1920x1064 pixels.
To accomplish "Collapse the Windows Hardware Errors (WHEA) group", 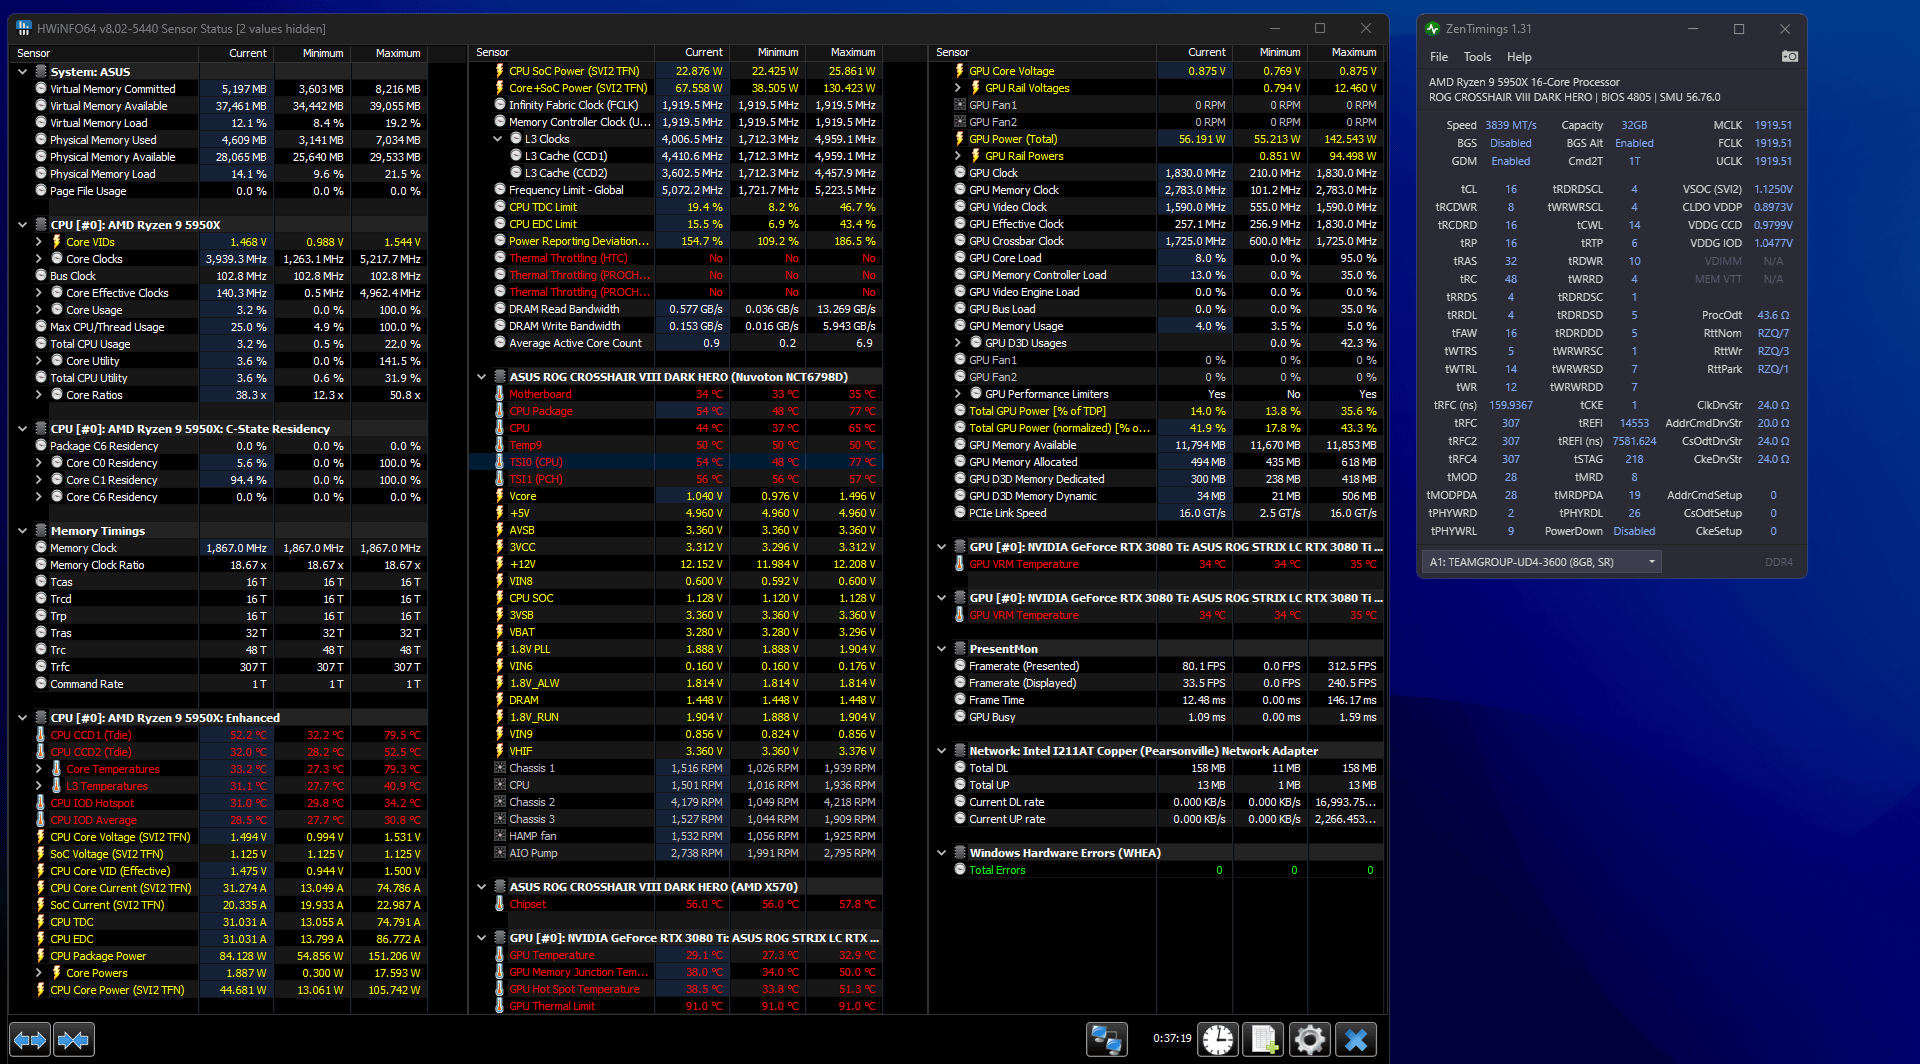I will (941, 853).
